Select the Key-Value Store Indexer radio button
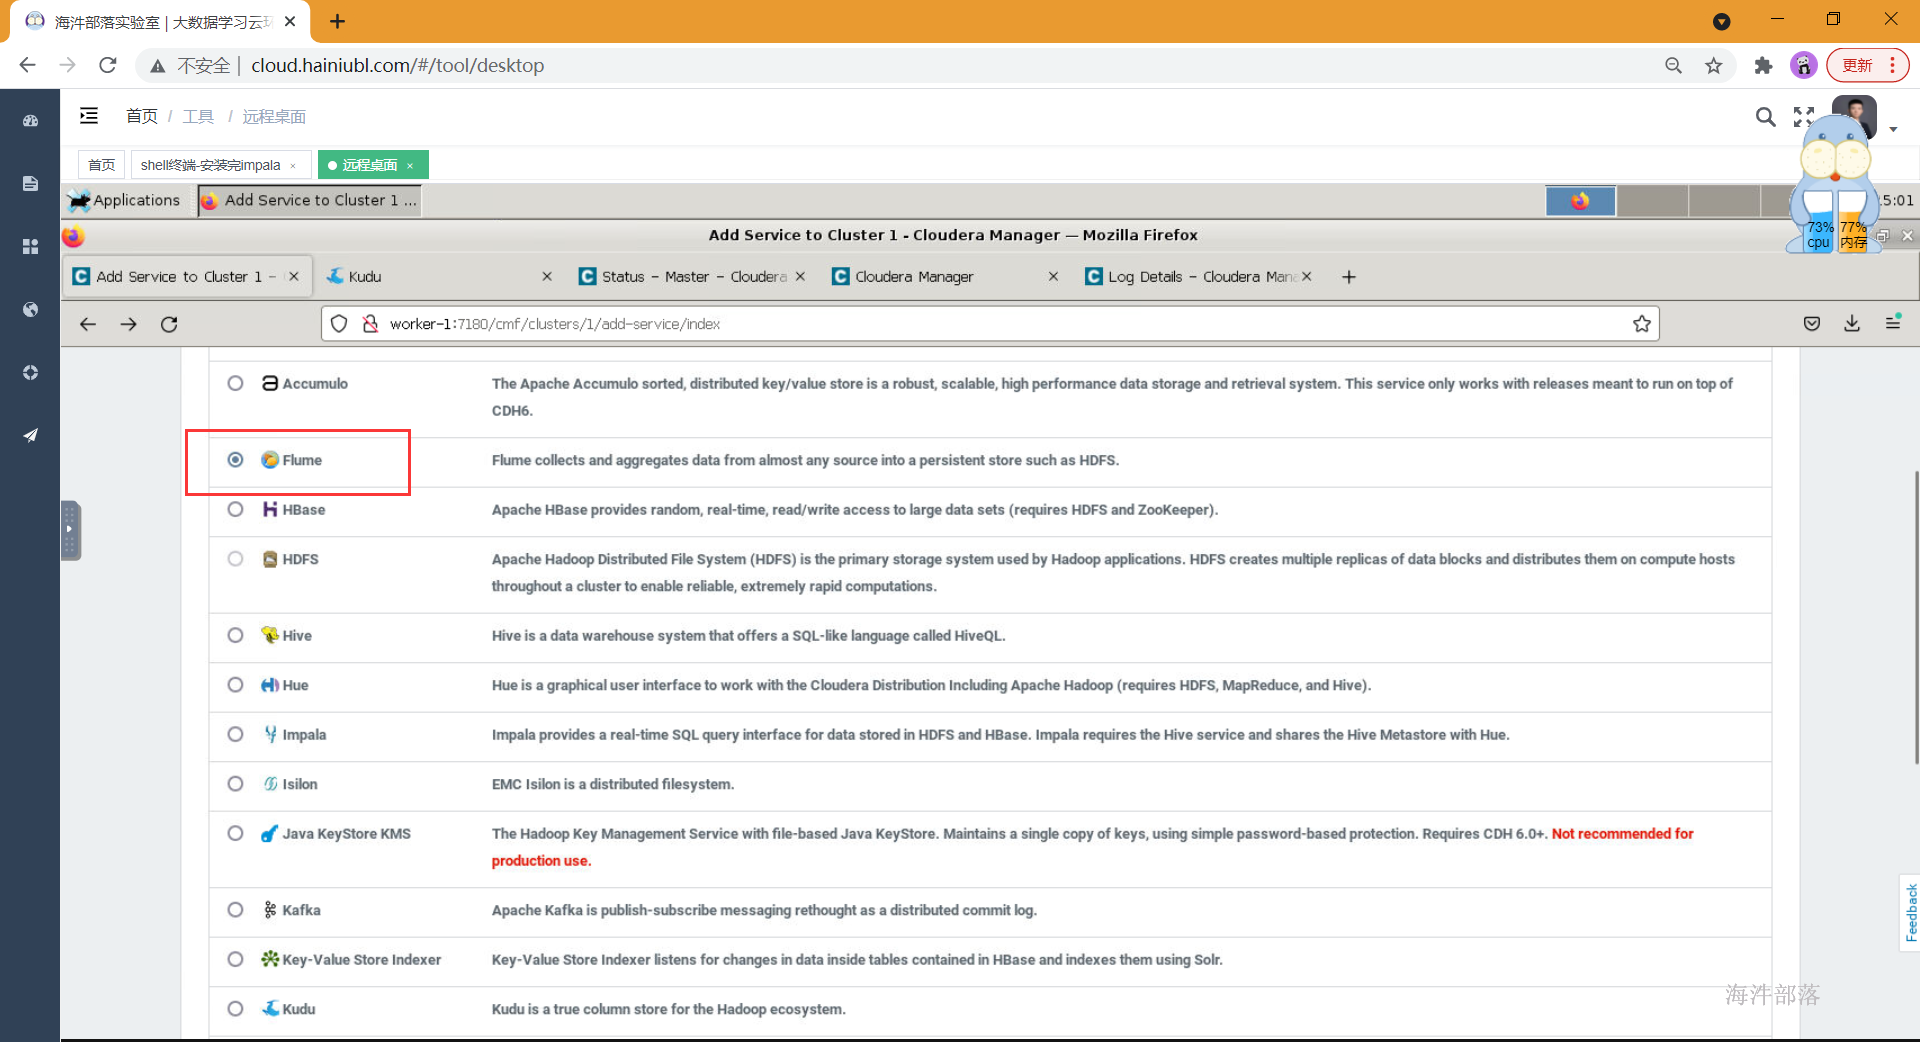This screenshot has width=1920, height=1042. (x=235, y=959)
